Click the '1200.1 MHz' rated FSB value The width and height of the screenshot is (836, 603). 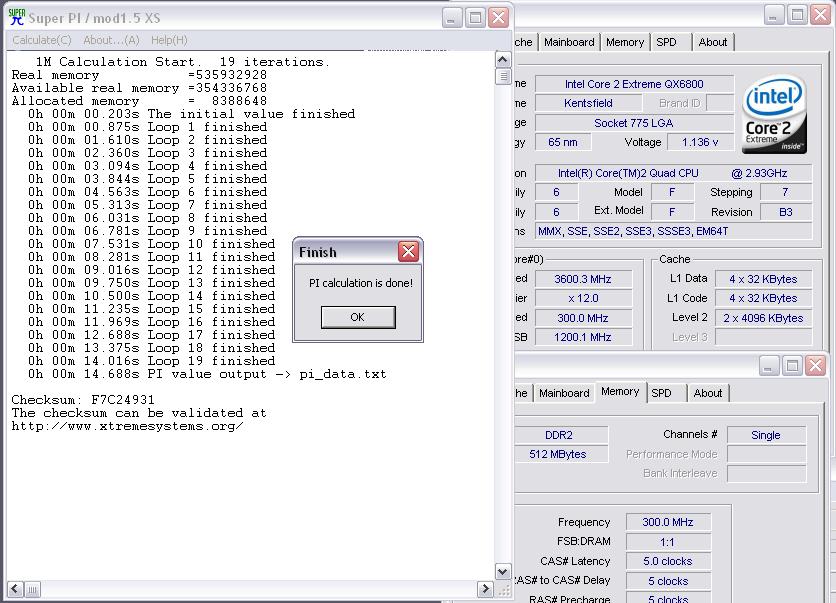coord(583,337)
